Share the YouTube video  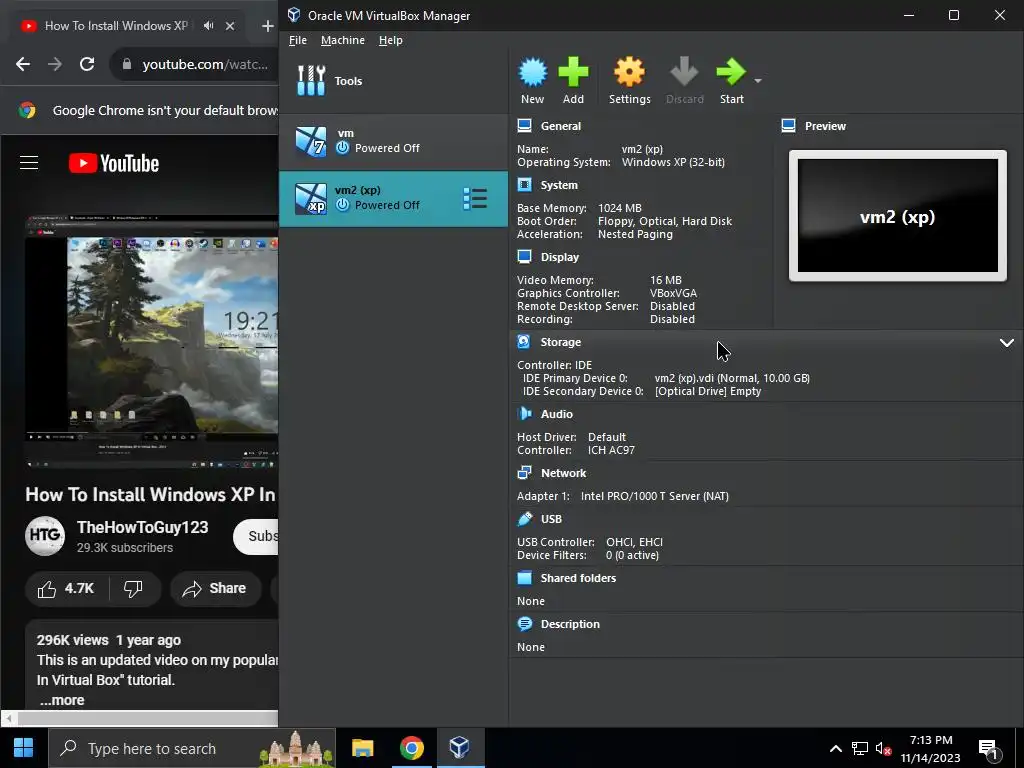pos(216,588)
